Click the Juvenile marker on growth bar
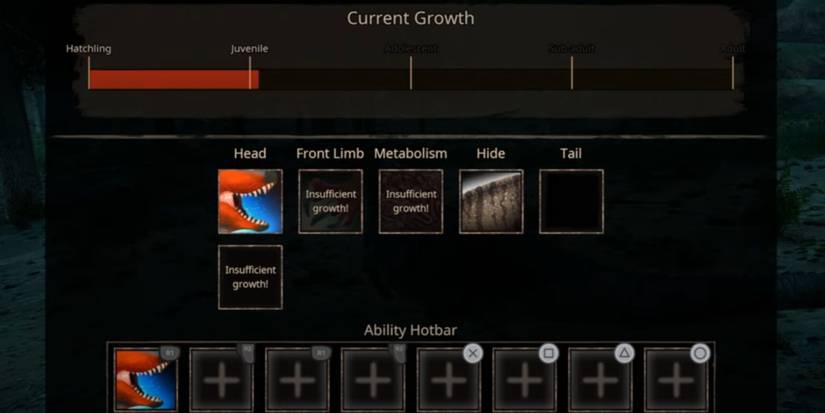 (x=249, y=48)
